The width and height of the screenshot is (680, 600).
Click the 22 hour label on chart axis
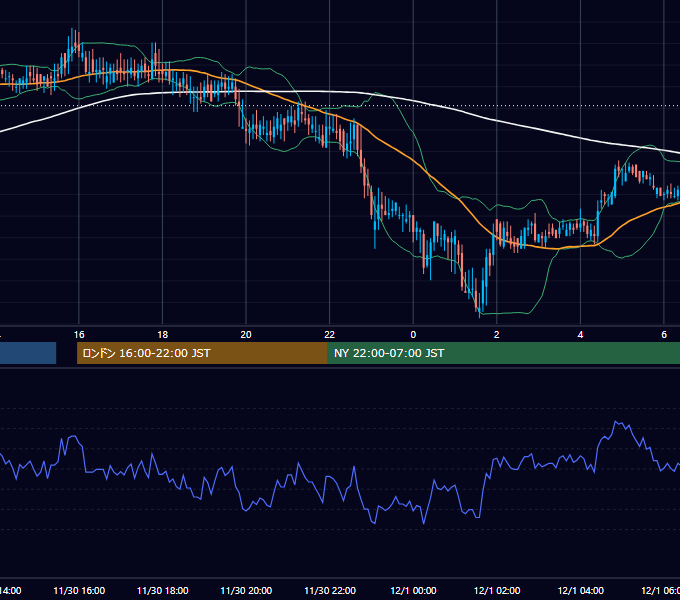click(330, 335)
